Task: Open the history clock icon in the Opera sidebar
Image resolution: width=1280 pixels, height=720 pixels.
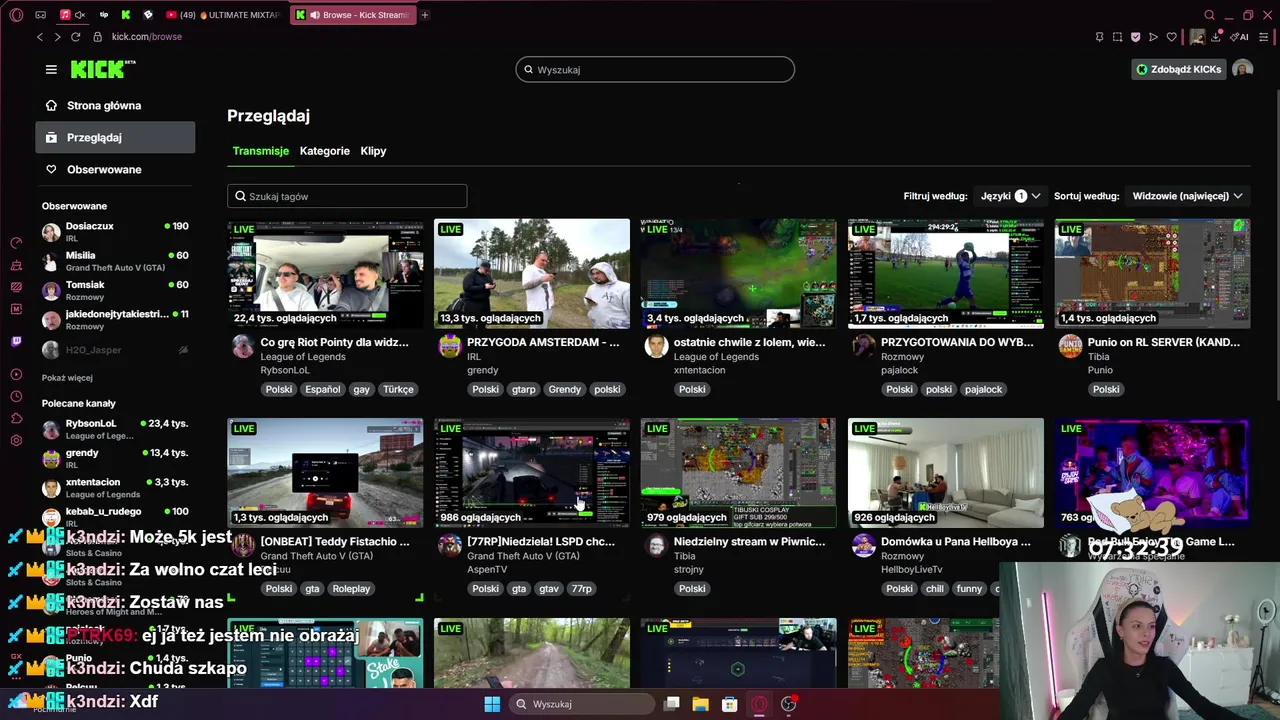Action: [16, 397]
